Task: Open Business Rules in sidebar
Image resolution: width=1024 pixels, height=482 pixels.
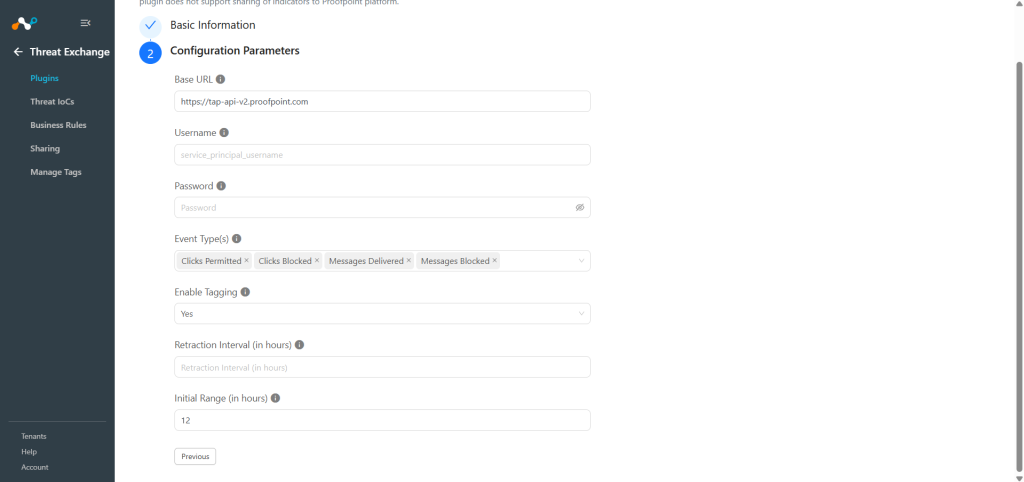Action: tap(58, 125)
